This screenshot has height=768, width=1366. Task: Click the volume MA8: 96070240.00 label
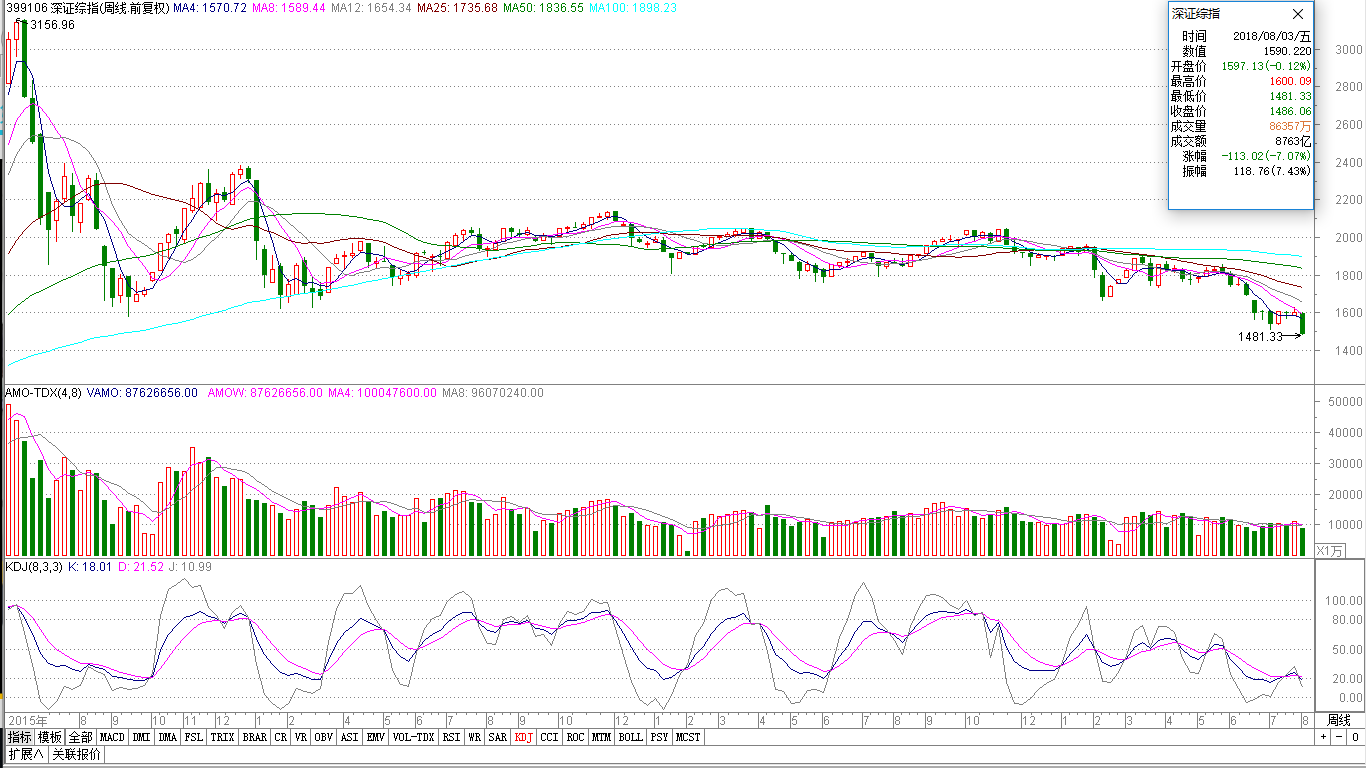pyautogui.click(x=492, y=393)
